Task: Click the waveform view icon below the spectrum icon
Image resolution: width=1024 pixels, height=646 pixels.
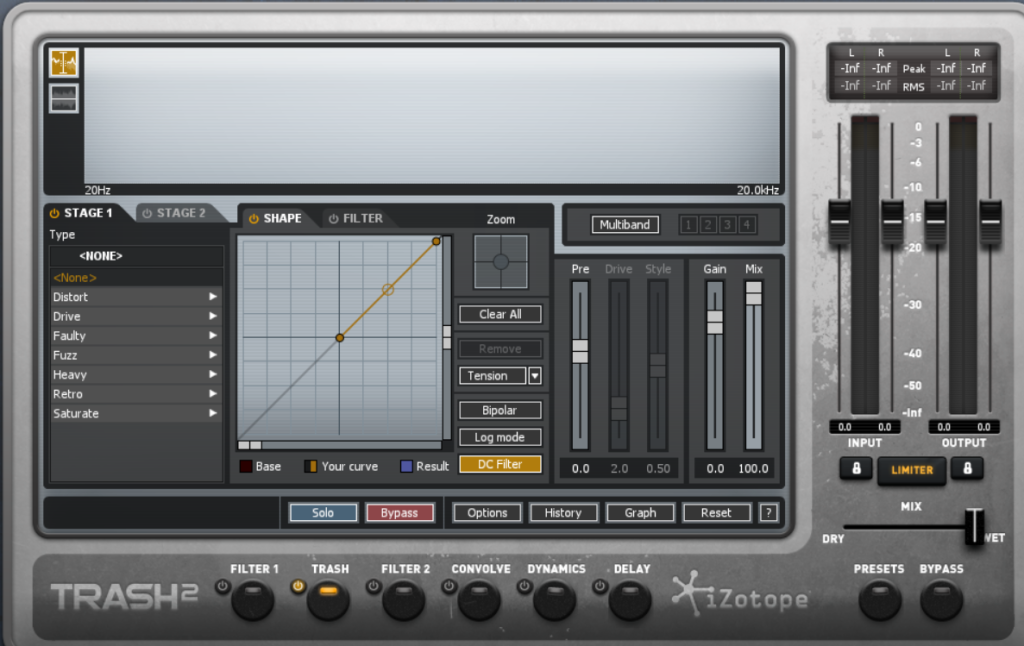Action: (x=64, y=98)
